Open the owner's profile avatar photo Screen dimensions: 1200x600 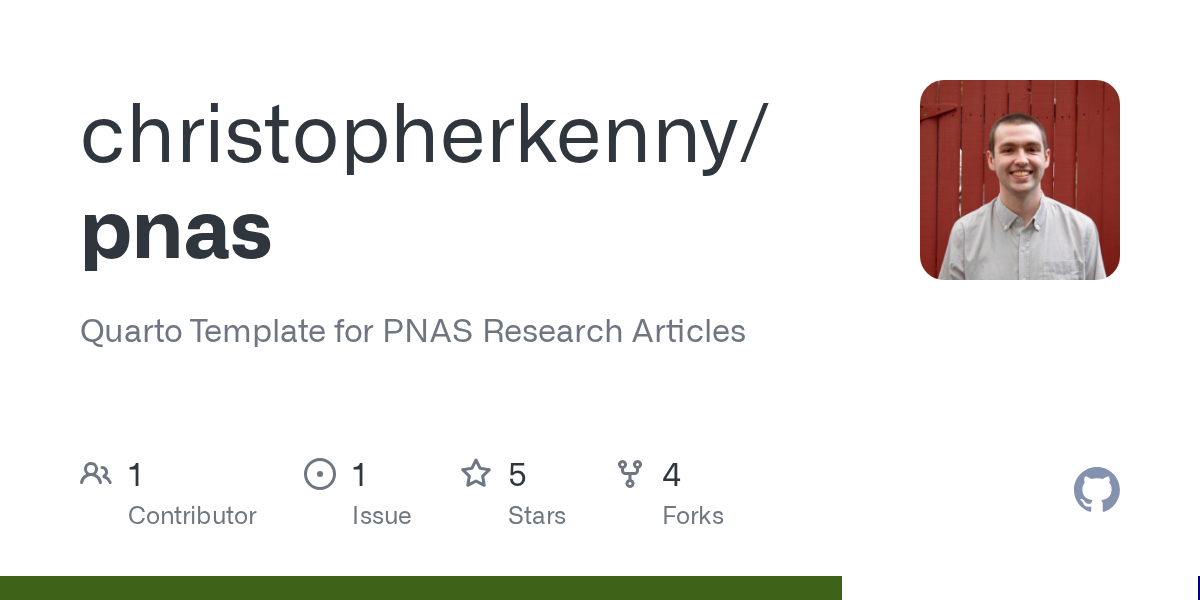(1019, 180)
